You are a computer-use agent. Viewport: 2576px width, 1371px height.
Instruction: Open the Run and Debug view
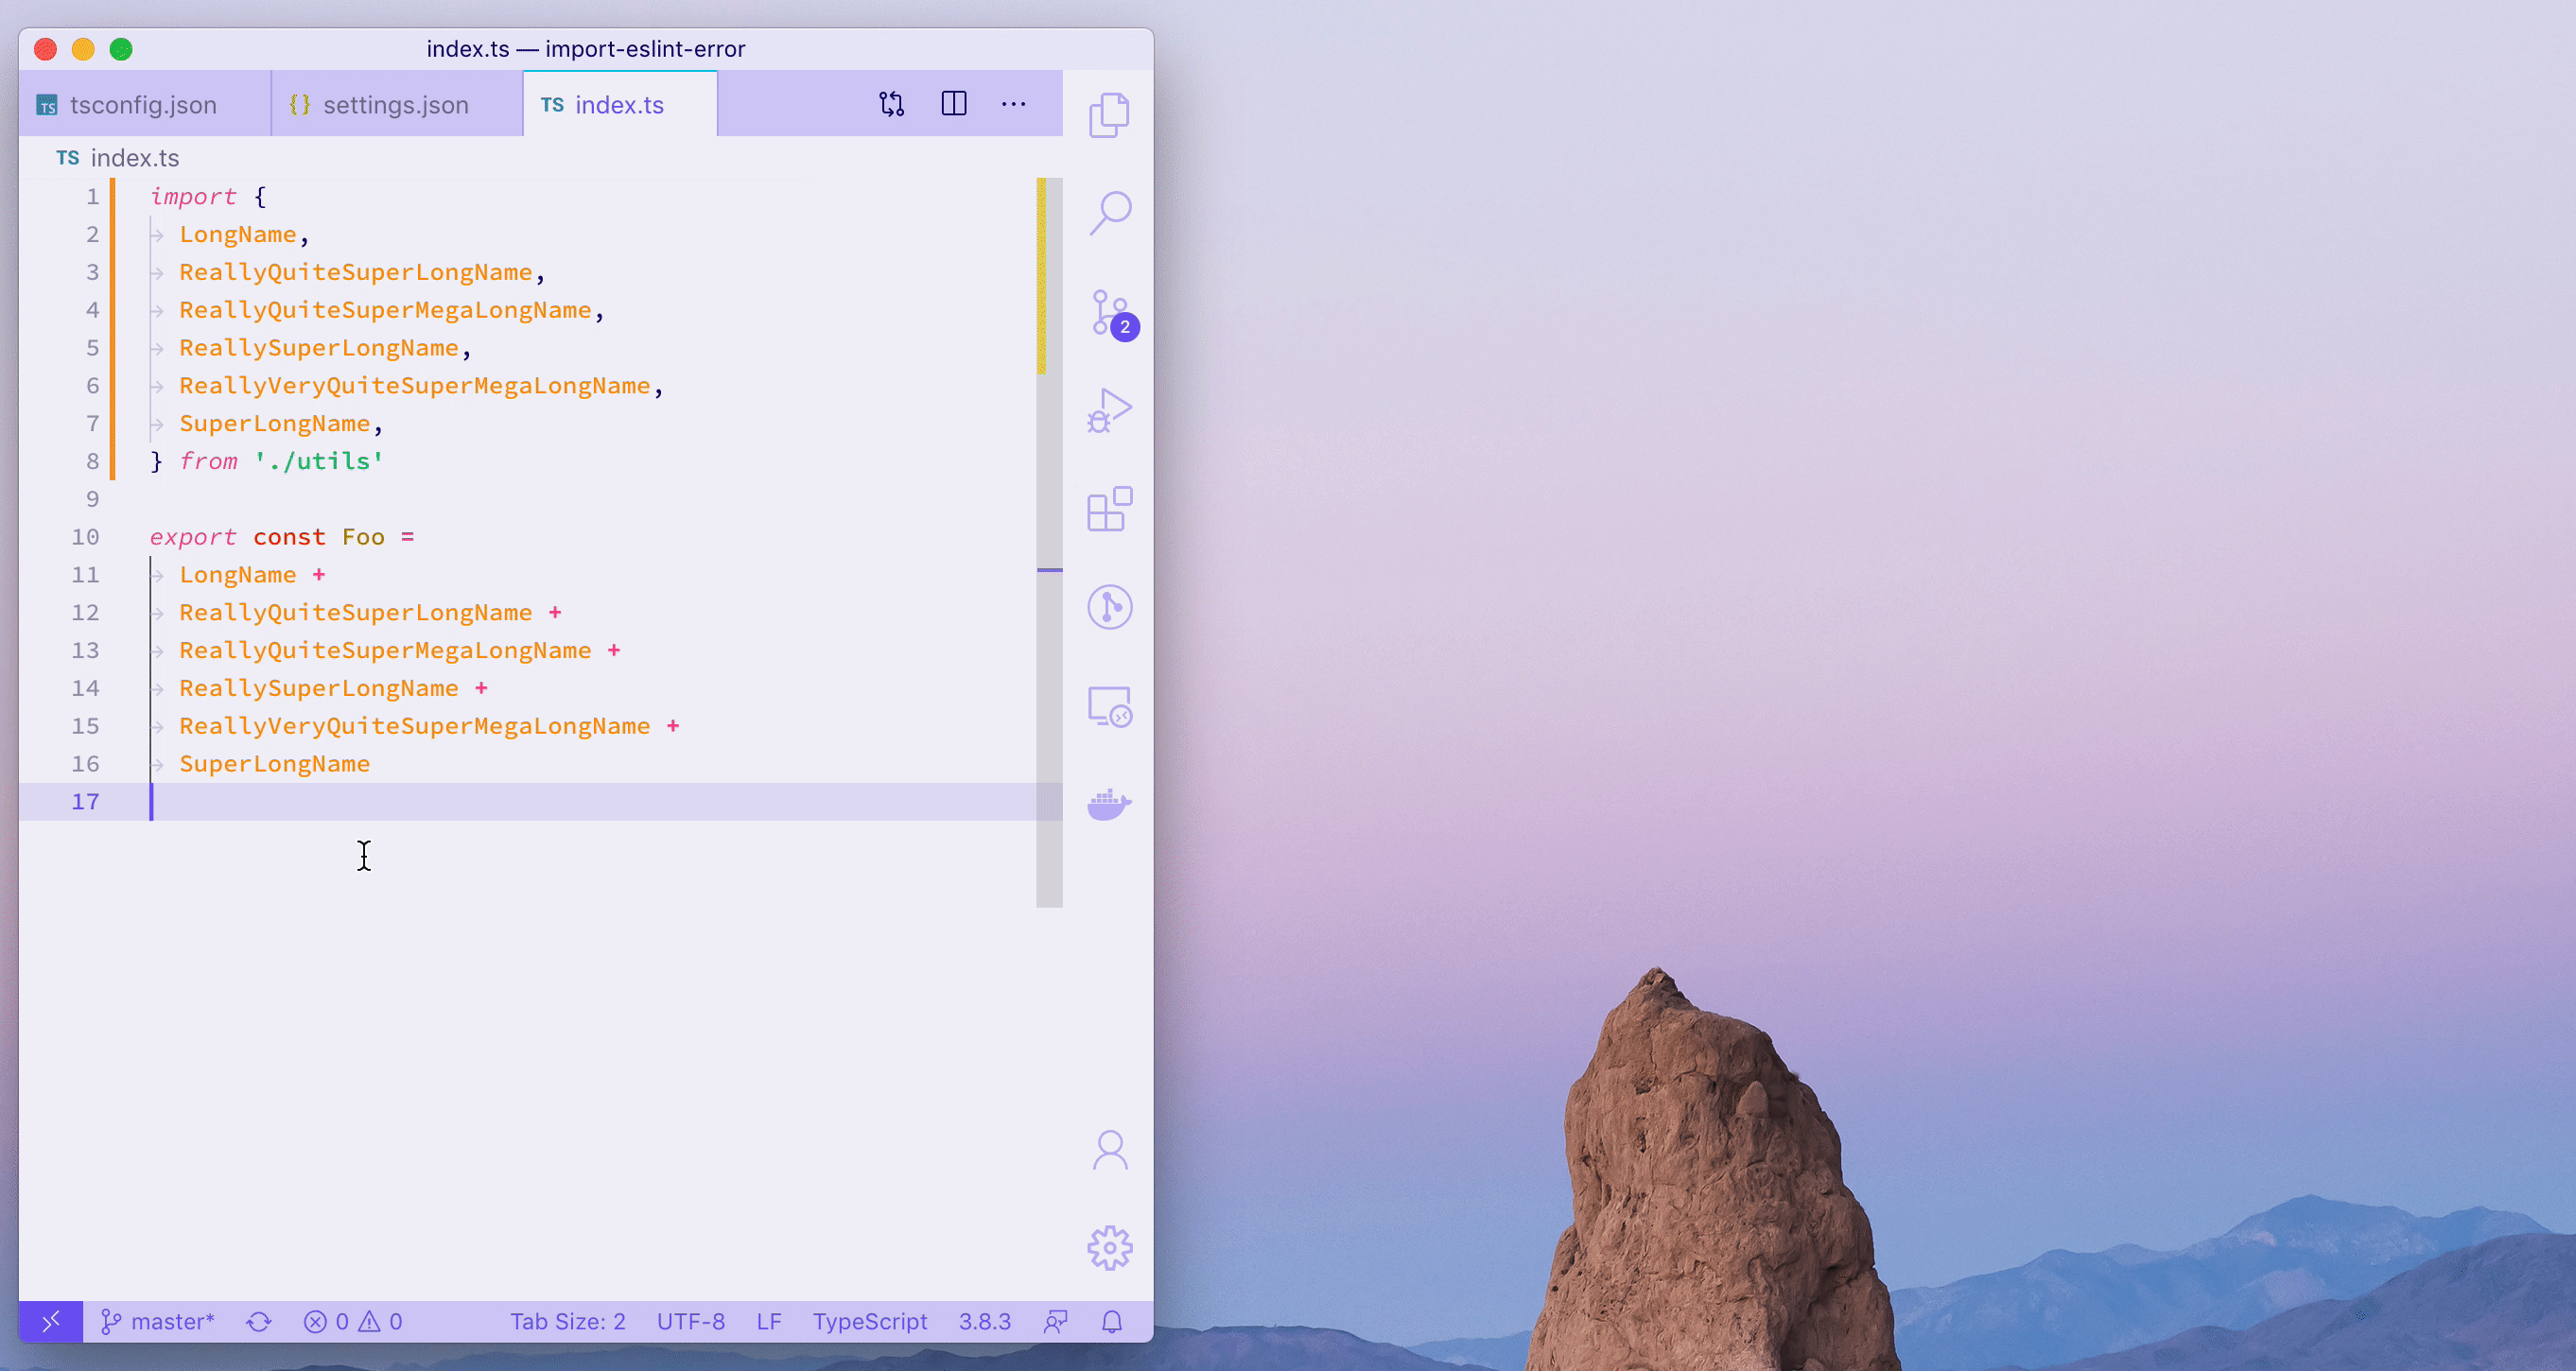pyautogui.click(x=1109, y=410)
